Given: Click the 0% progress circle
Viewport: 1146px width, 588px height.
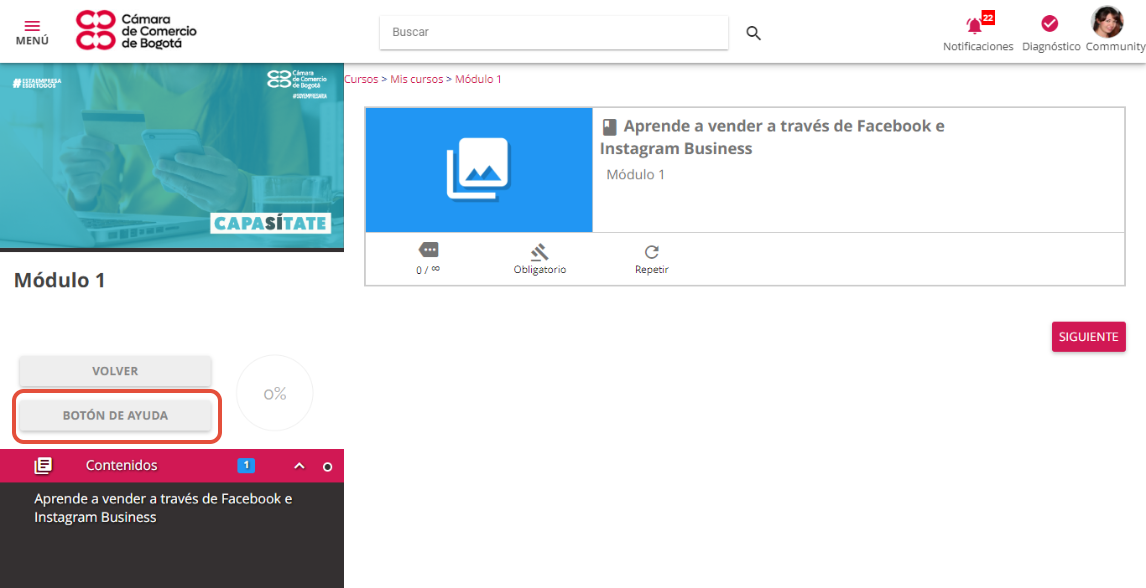Looking at the screenshot, I should [275, 394].
